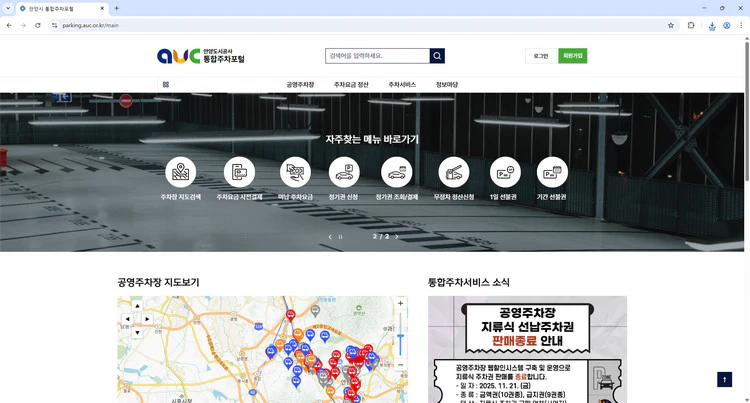The width and height of the screenshot is (750, 403).
Task: Zoom in the map with plus button
Action: (401, 303)
